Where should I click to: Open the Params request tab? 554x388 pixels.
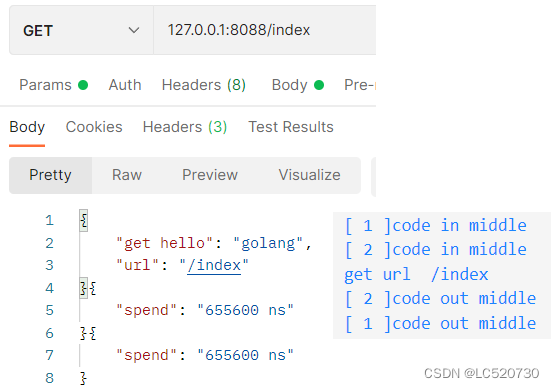pos(53,85)
